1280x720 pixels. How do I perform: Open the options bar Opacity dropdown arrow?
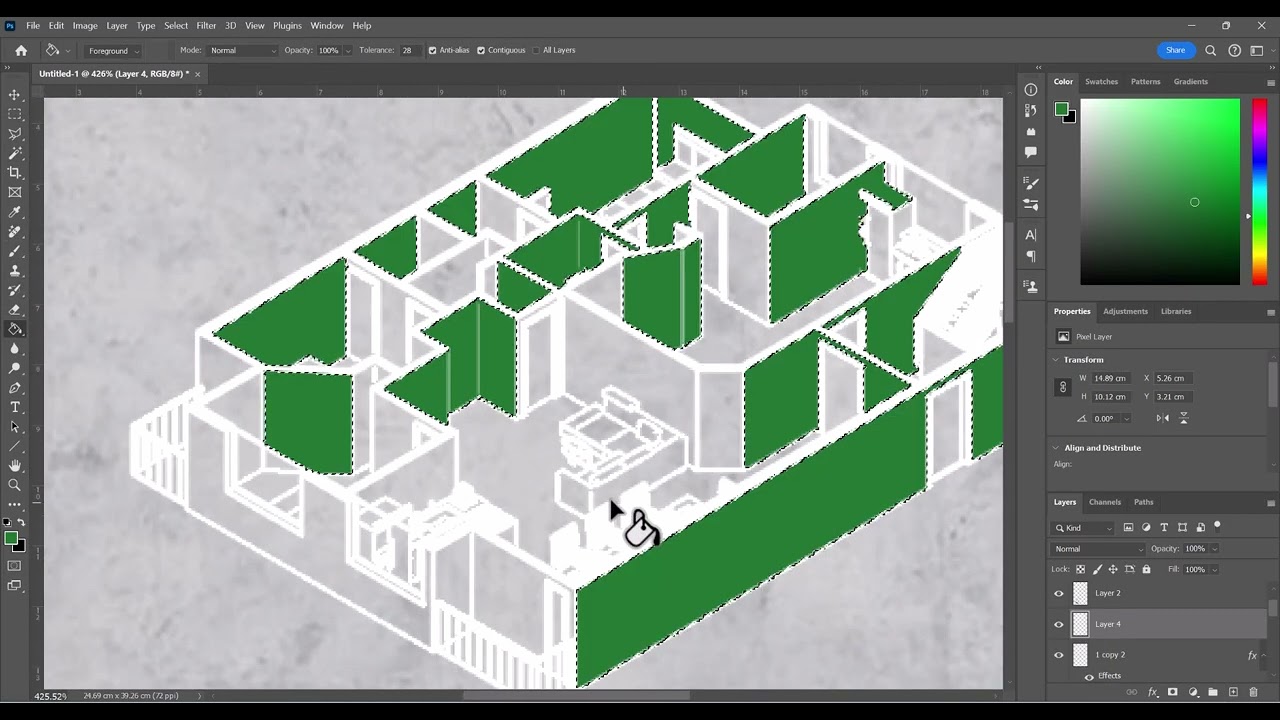tap(348, 50)
